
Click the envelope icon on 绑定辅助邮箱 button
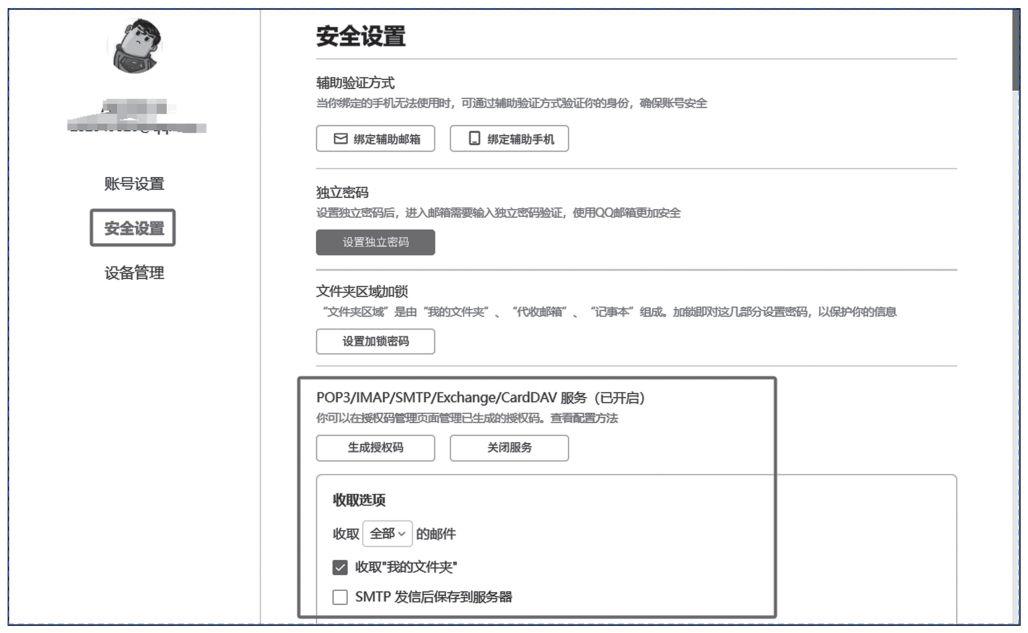[x=341, y=138]
